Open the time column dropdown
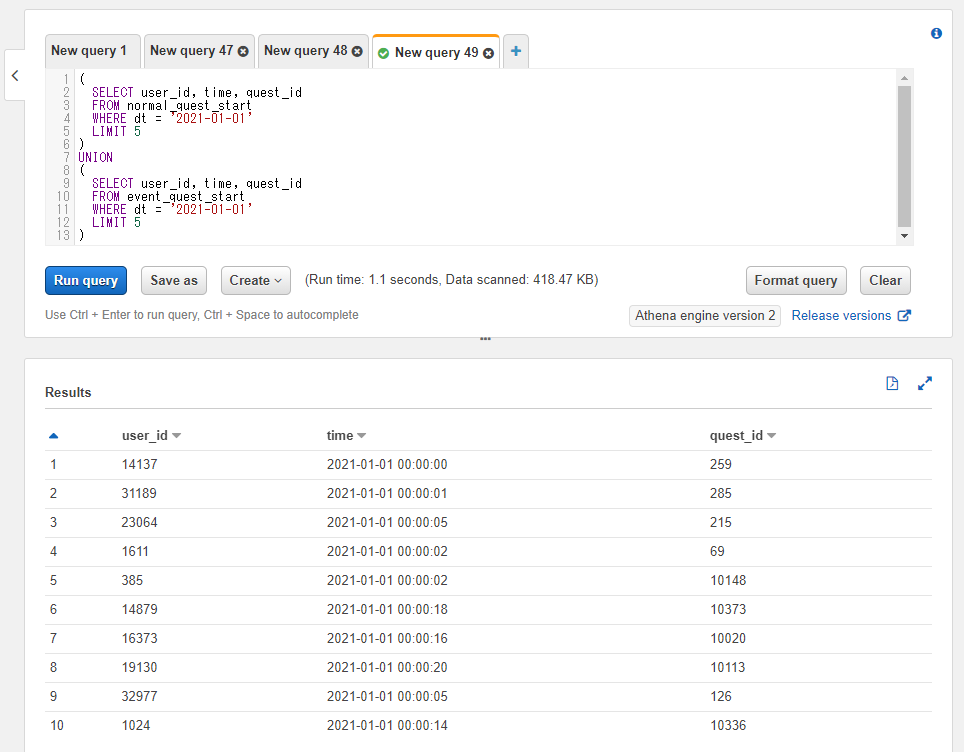964x752 pixels. [362, 436]
